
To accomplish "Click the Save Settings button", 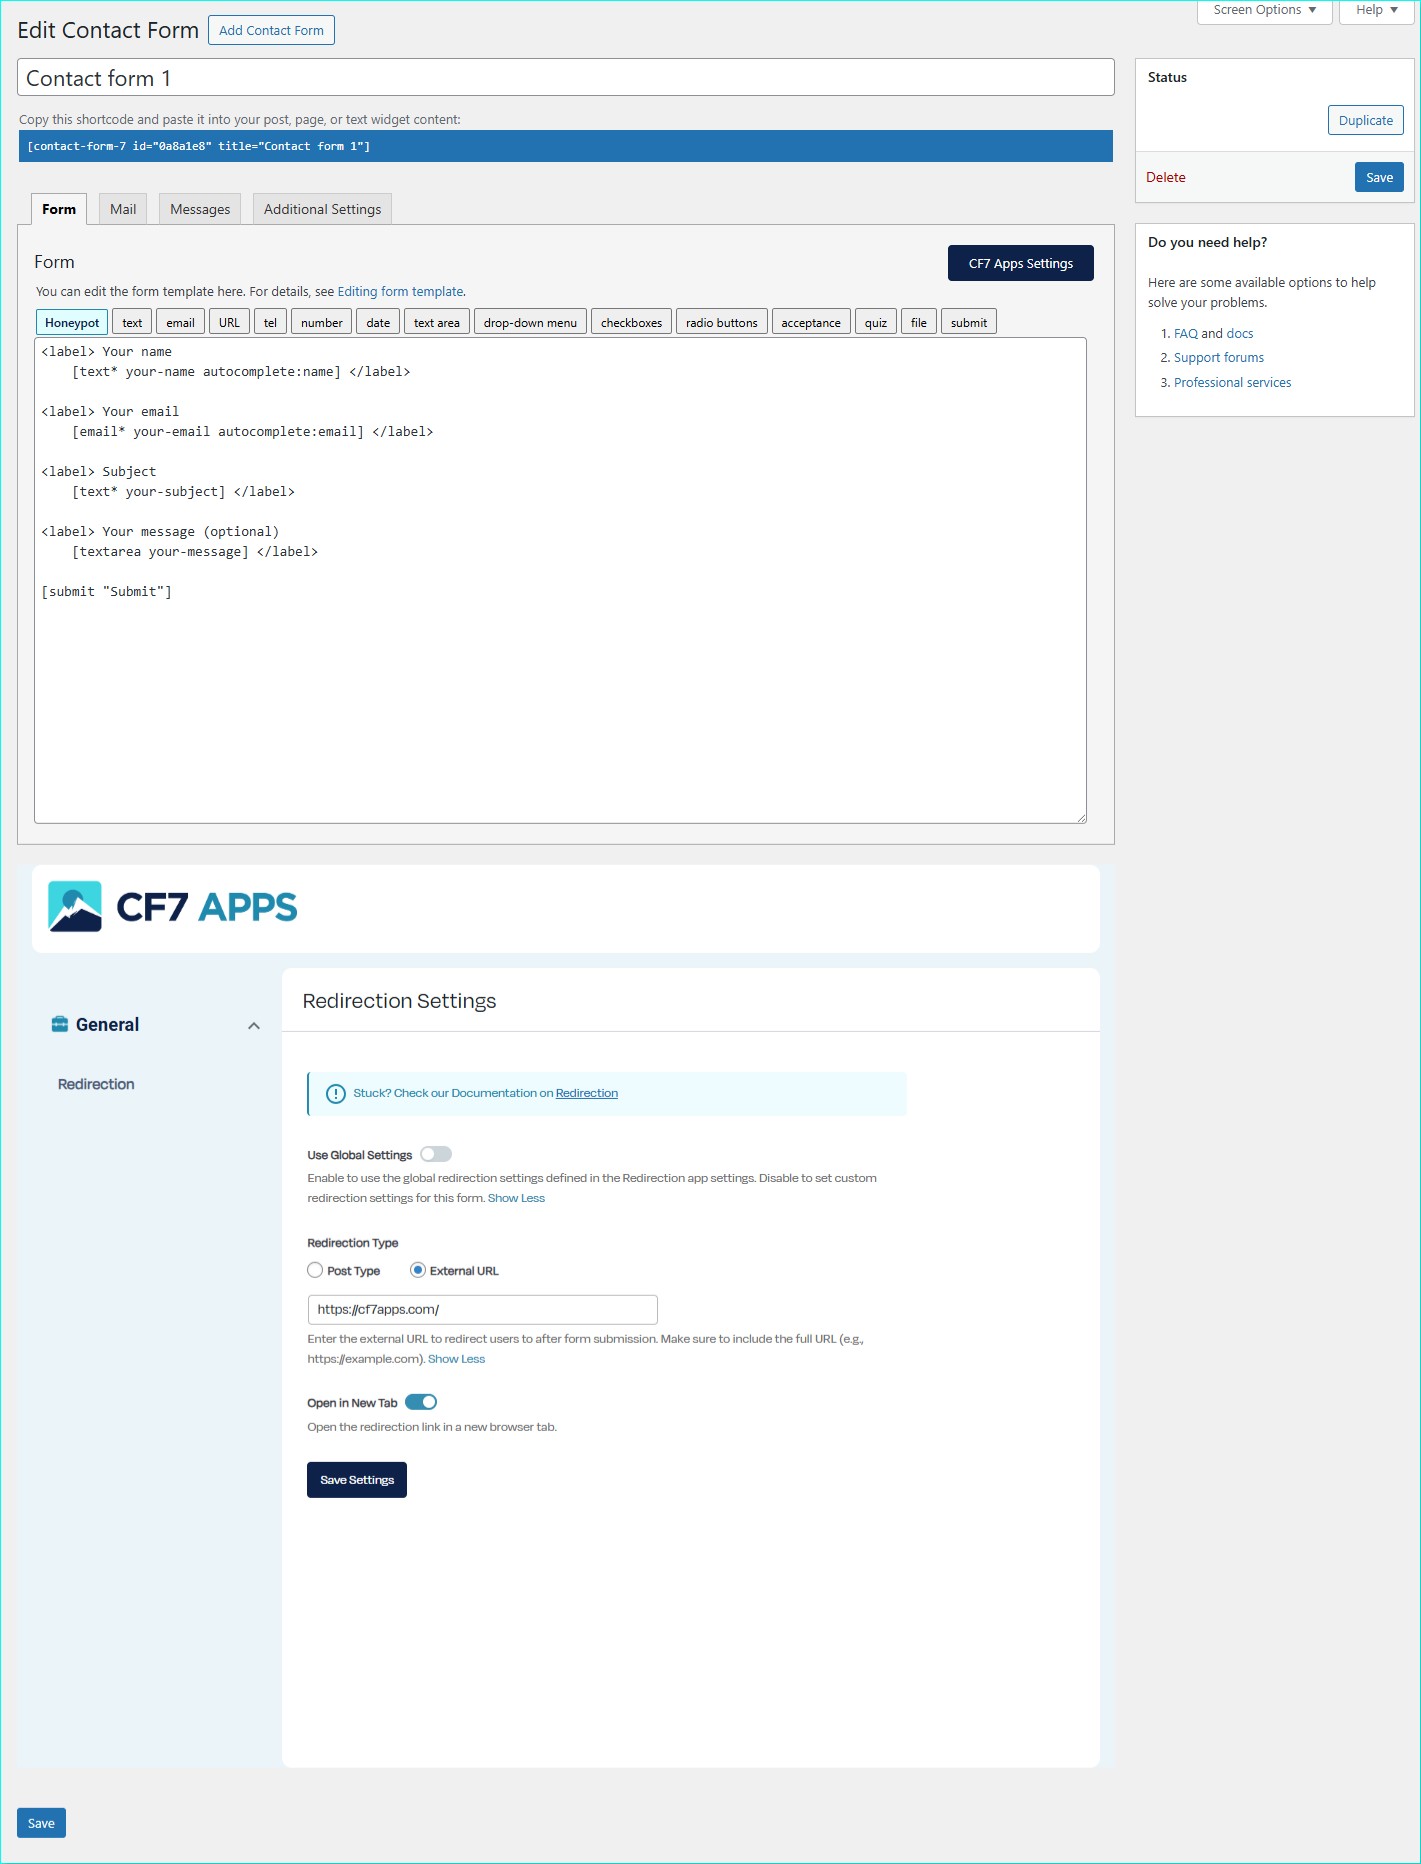I will 357,1480.
